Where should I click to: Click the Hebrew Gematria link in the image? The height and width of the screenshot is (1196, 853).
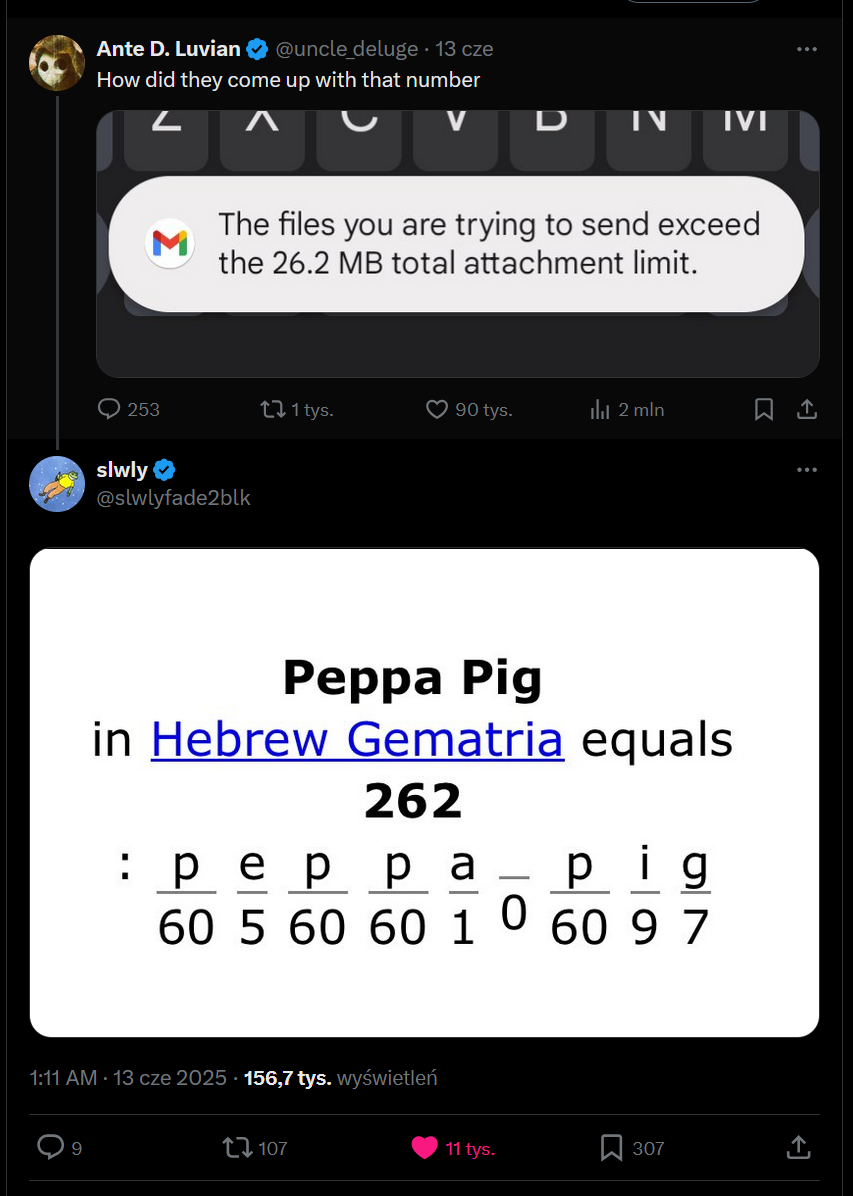pyautogui.click(x=357, y=740)
